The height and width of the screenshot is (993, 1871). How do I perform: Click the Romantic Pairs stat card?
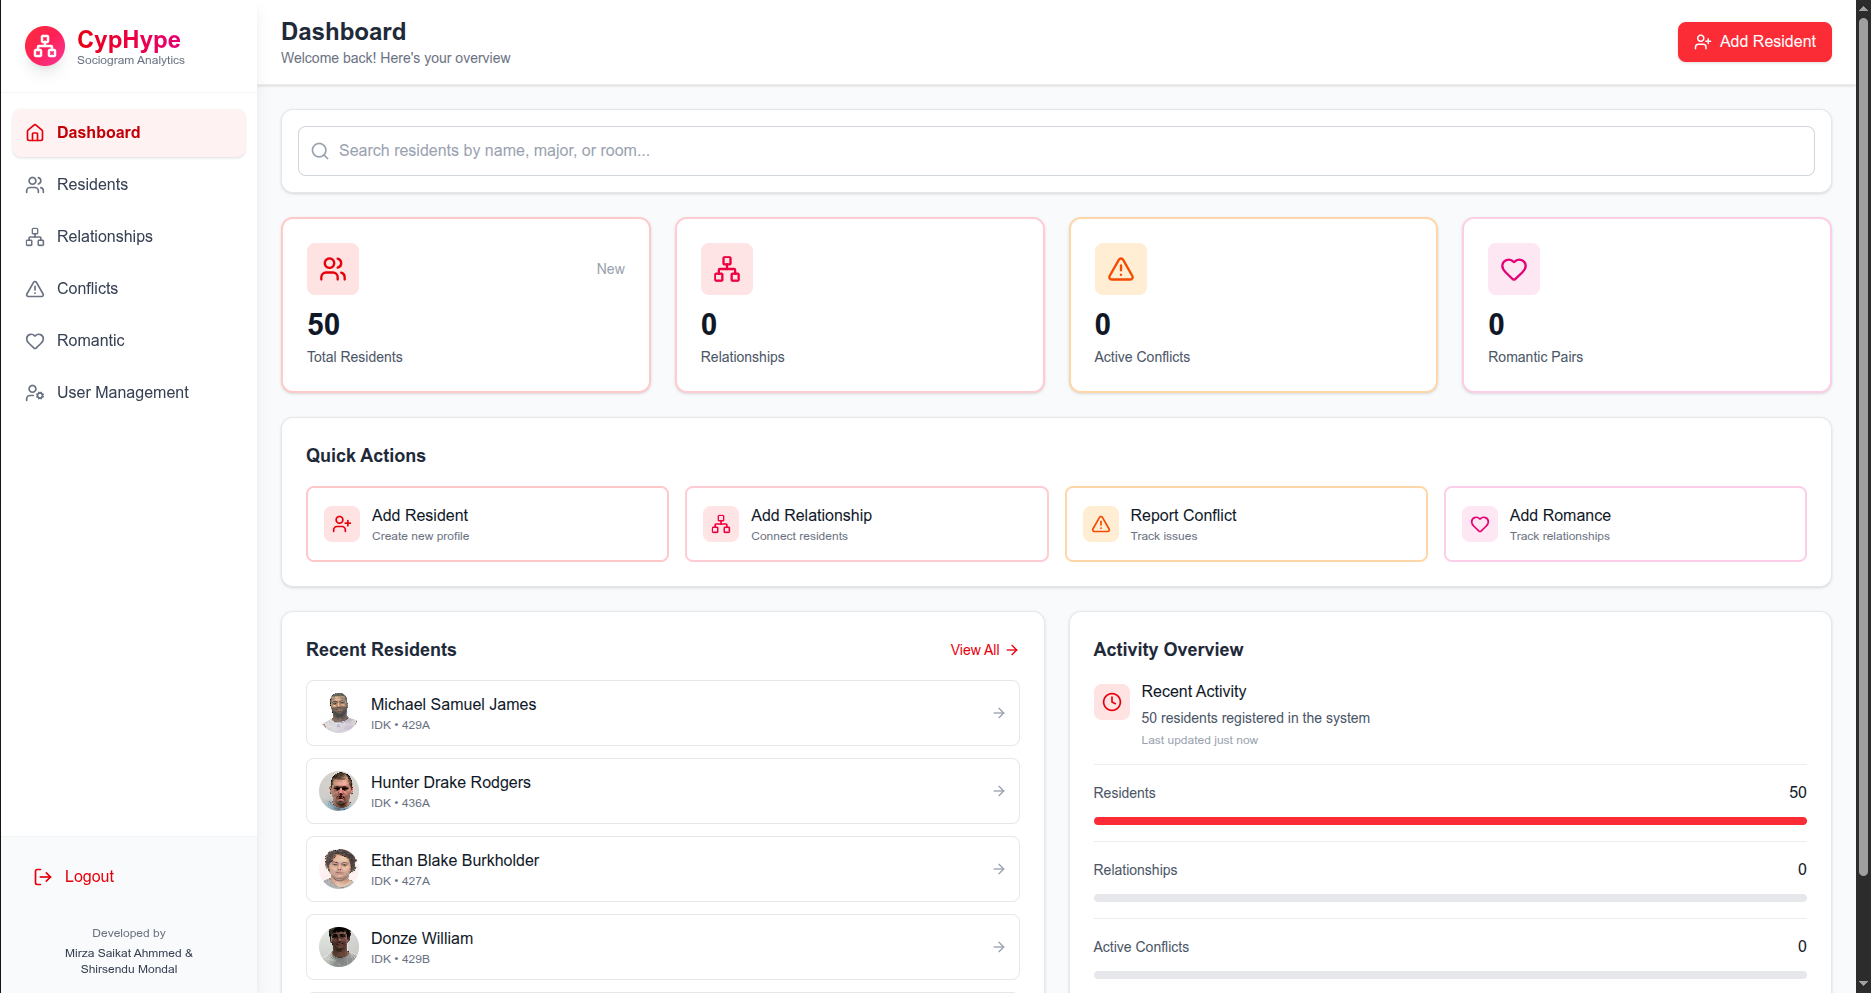pos(1647,305)
